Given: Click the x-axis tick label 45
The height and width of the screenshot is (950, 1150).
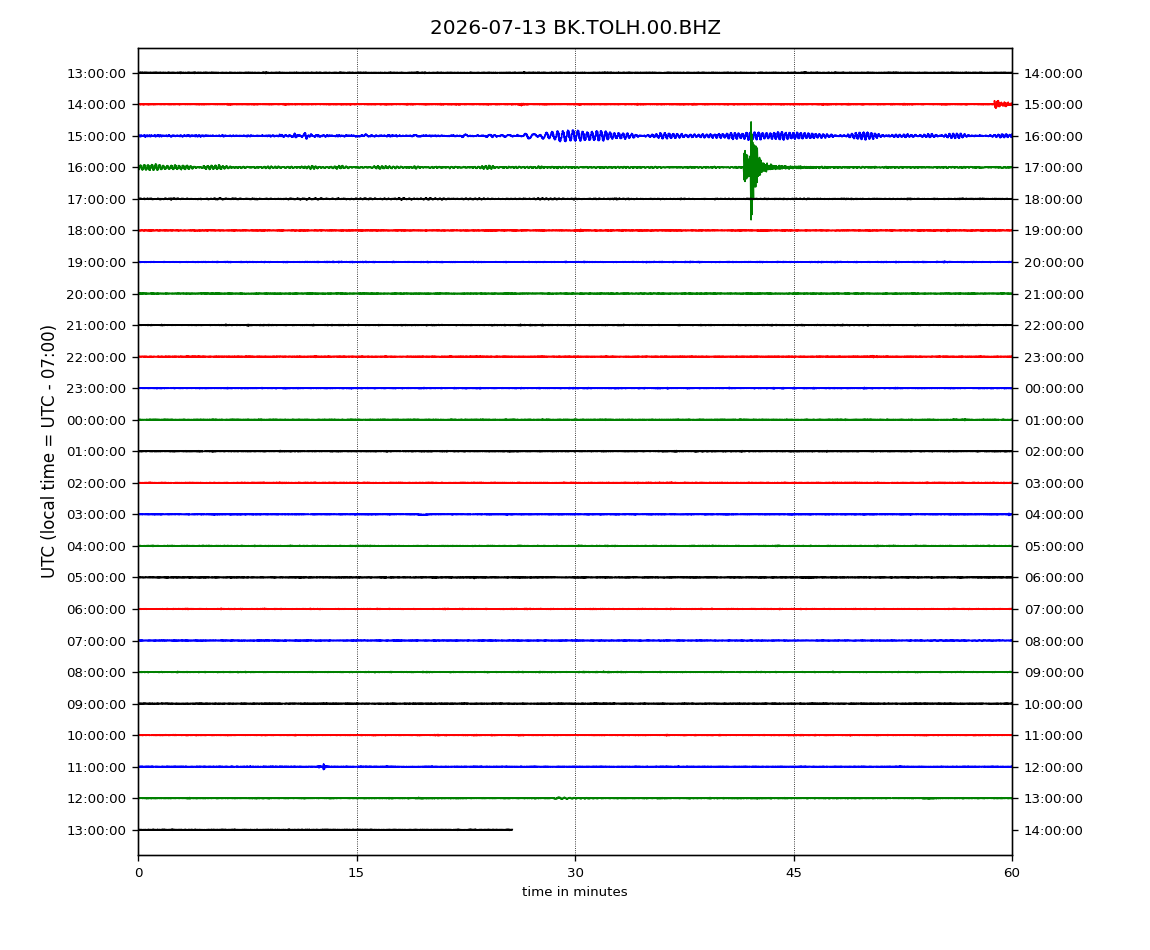Looking at the screenshot, I should [x=794, y=872].
